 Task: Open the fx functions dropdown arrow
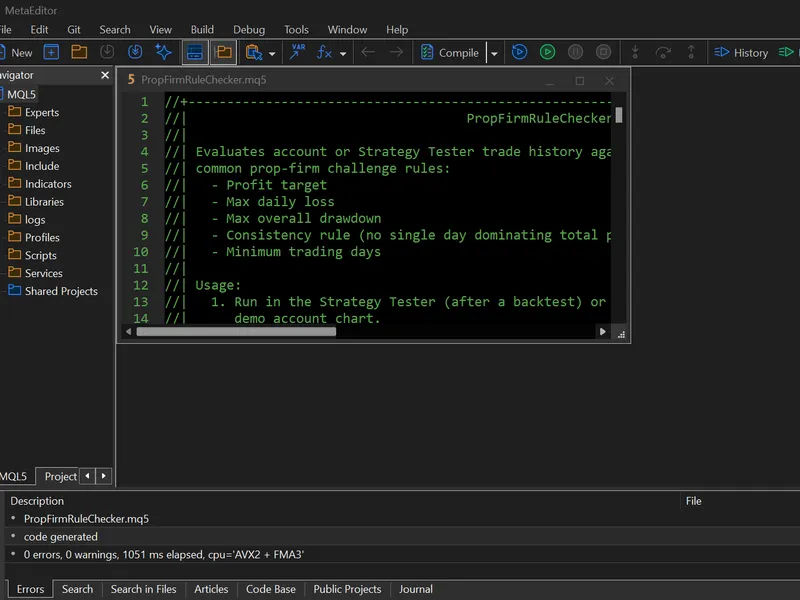343,53
